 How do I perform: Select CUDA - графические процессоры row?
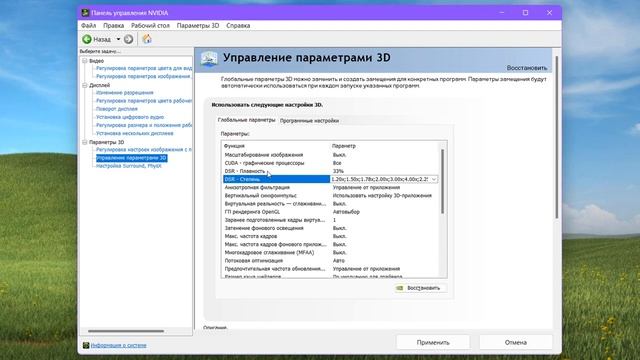[x=331, y=163]
